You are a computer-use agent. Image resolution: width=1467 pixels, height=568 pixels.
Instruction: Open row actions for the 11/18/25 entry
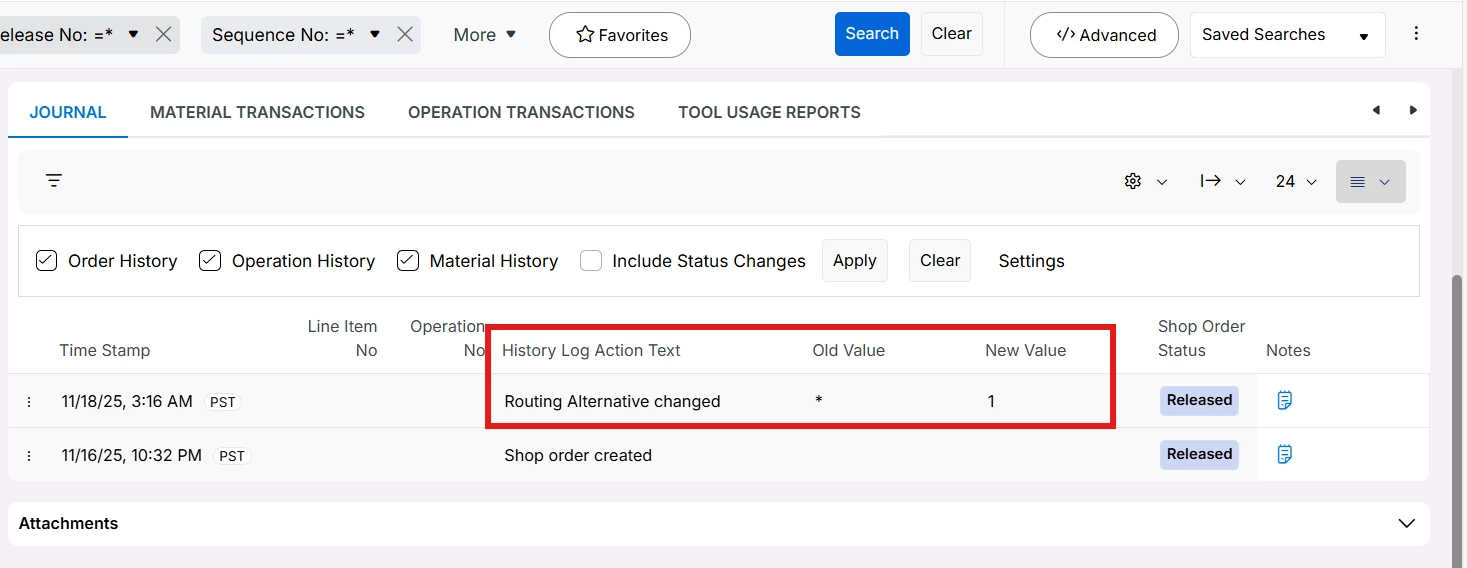(x=29, y=402)
